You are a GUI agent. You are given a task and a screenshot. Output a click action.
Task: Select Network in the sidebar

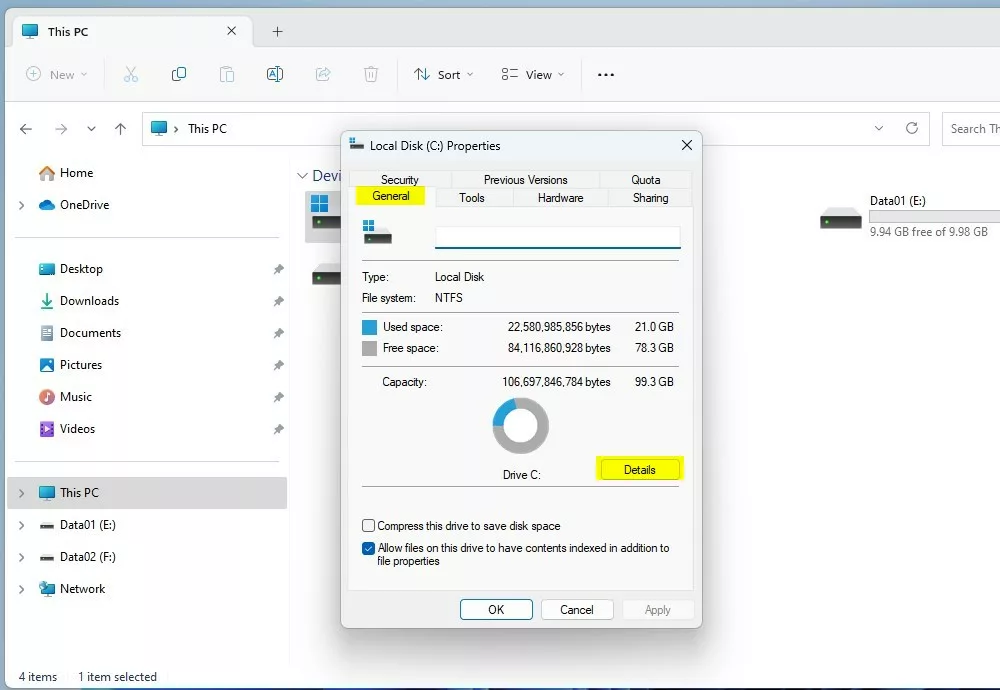(72, 589)
